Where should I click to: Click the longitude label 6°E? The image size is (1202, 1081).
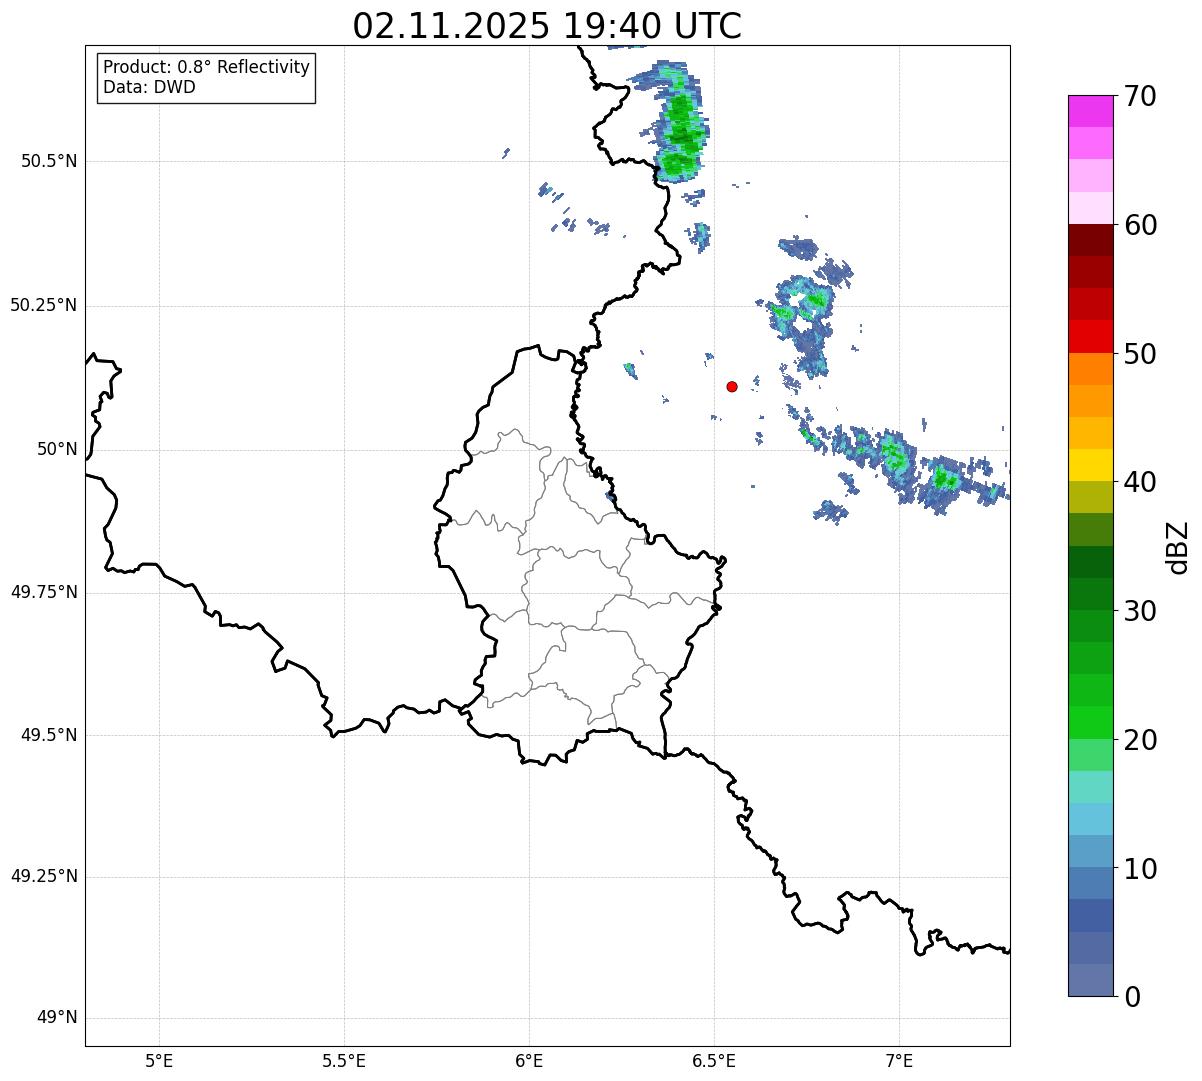pos(529,1060)
